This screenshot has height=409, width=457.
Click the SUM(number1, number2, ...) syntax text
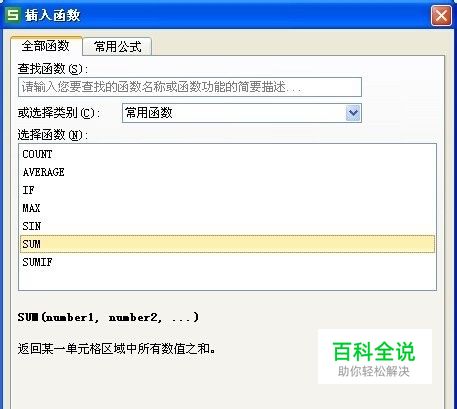(x=108, y=317)
